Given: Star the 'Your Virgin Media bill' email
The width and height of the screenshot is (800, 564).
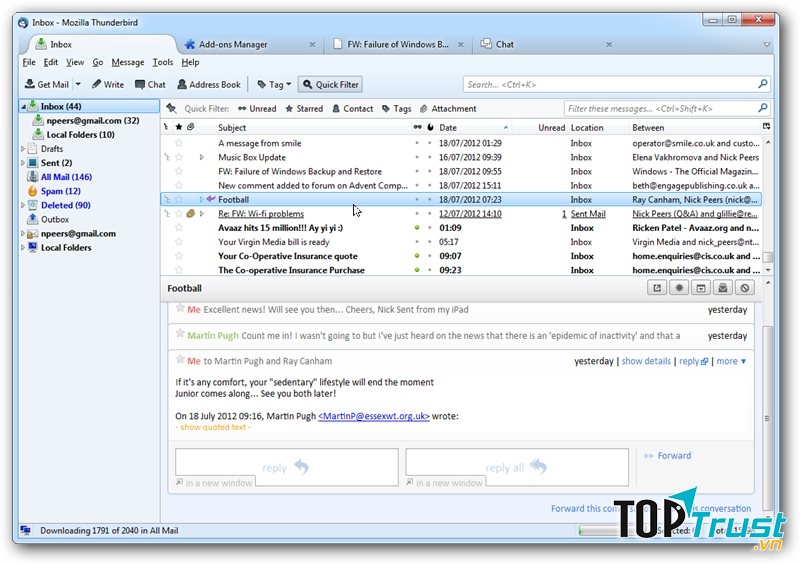Looking at the screenshot, I should tap(179, 242).
